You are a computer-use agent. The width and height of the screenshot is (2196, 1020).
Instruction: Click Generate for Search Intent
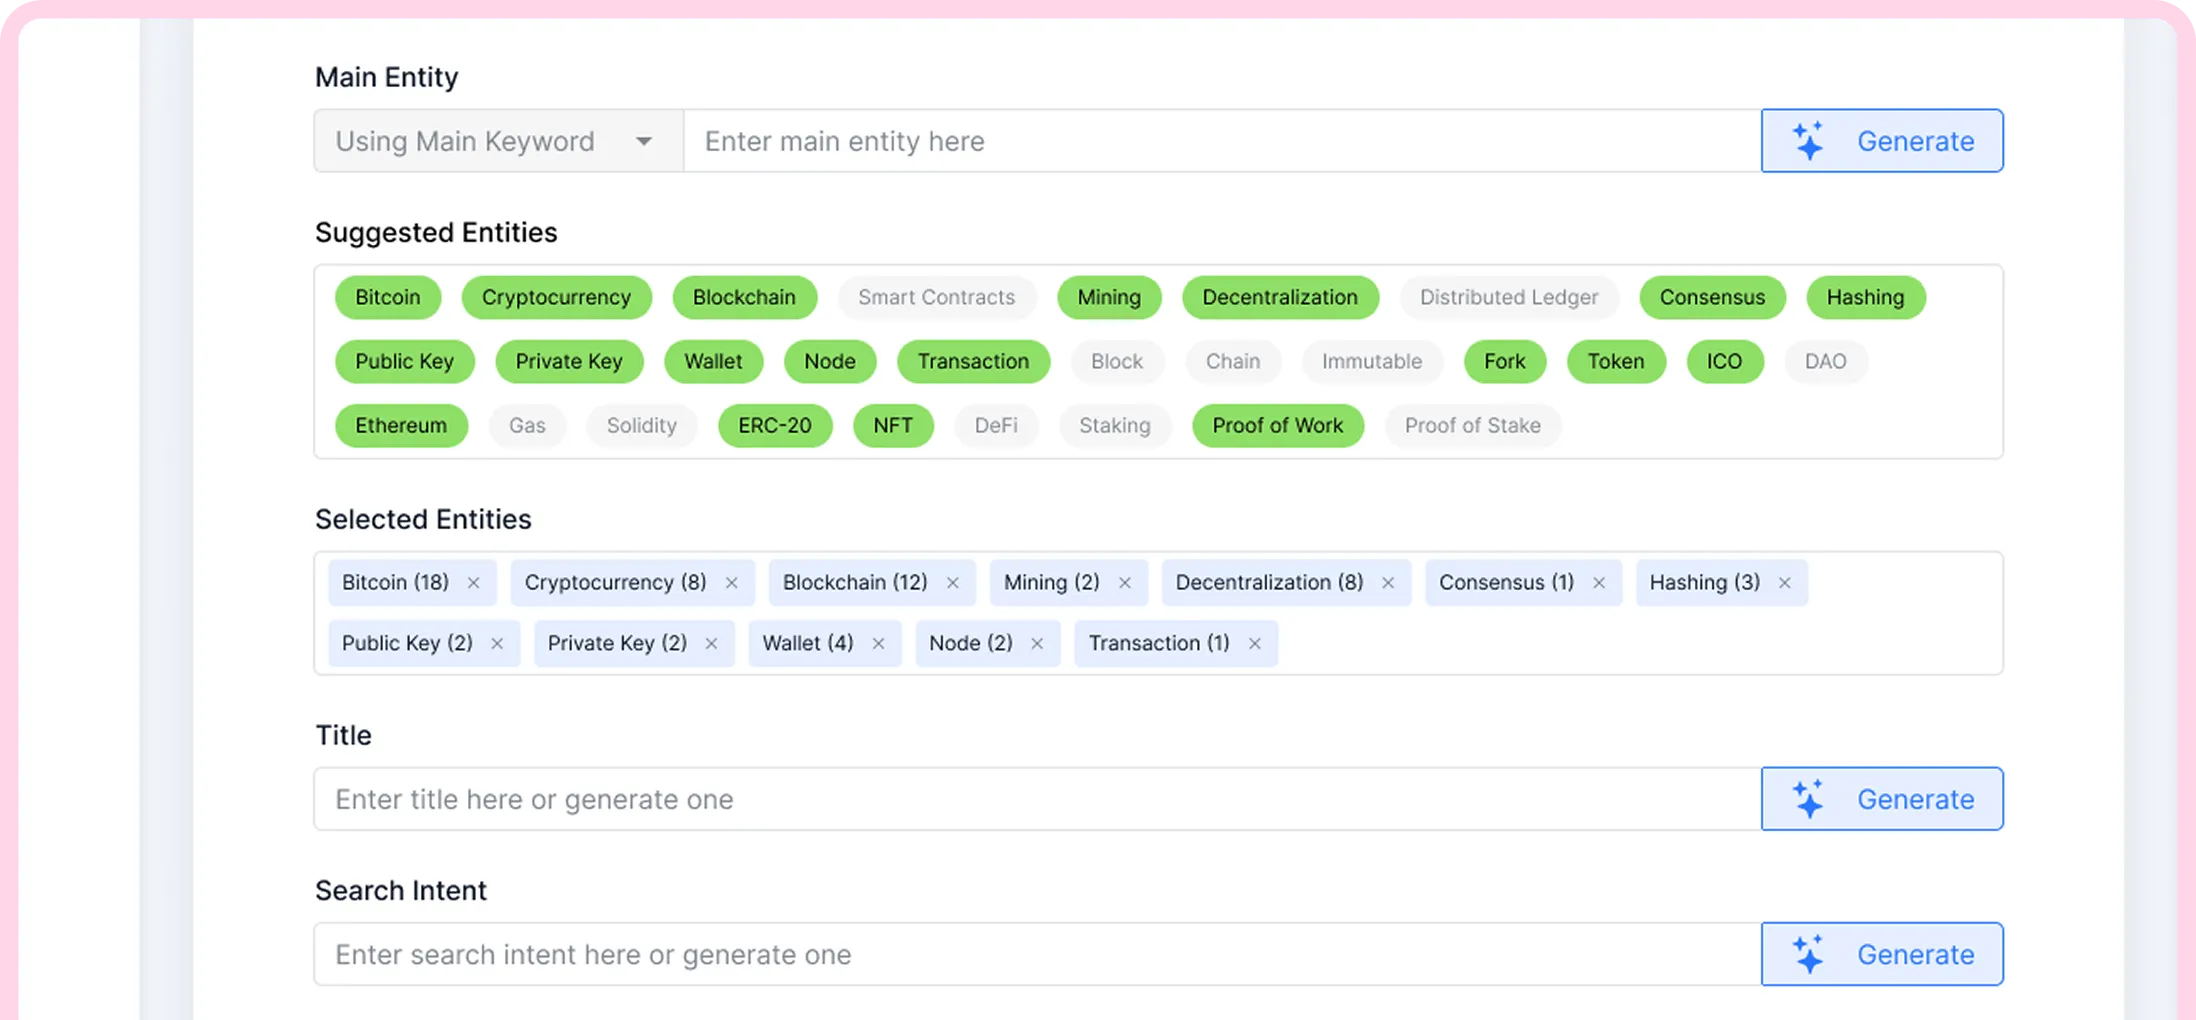coord(1881,954)
